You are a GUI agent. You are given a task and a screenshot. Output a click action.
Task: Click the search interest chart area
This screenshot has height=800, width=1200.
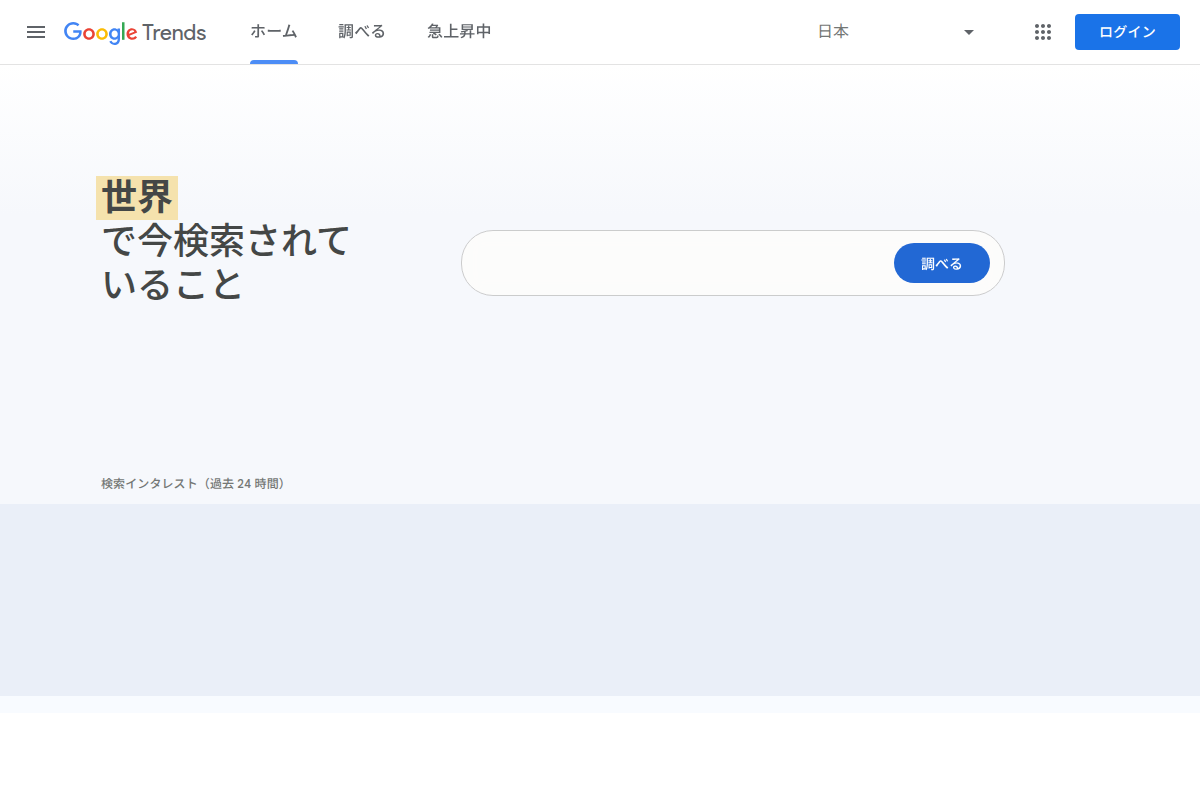point(600,600)
